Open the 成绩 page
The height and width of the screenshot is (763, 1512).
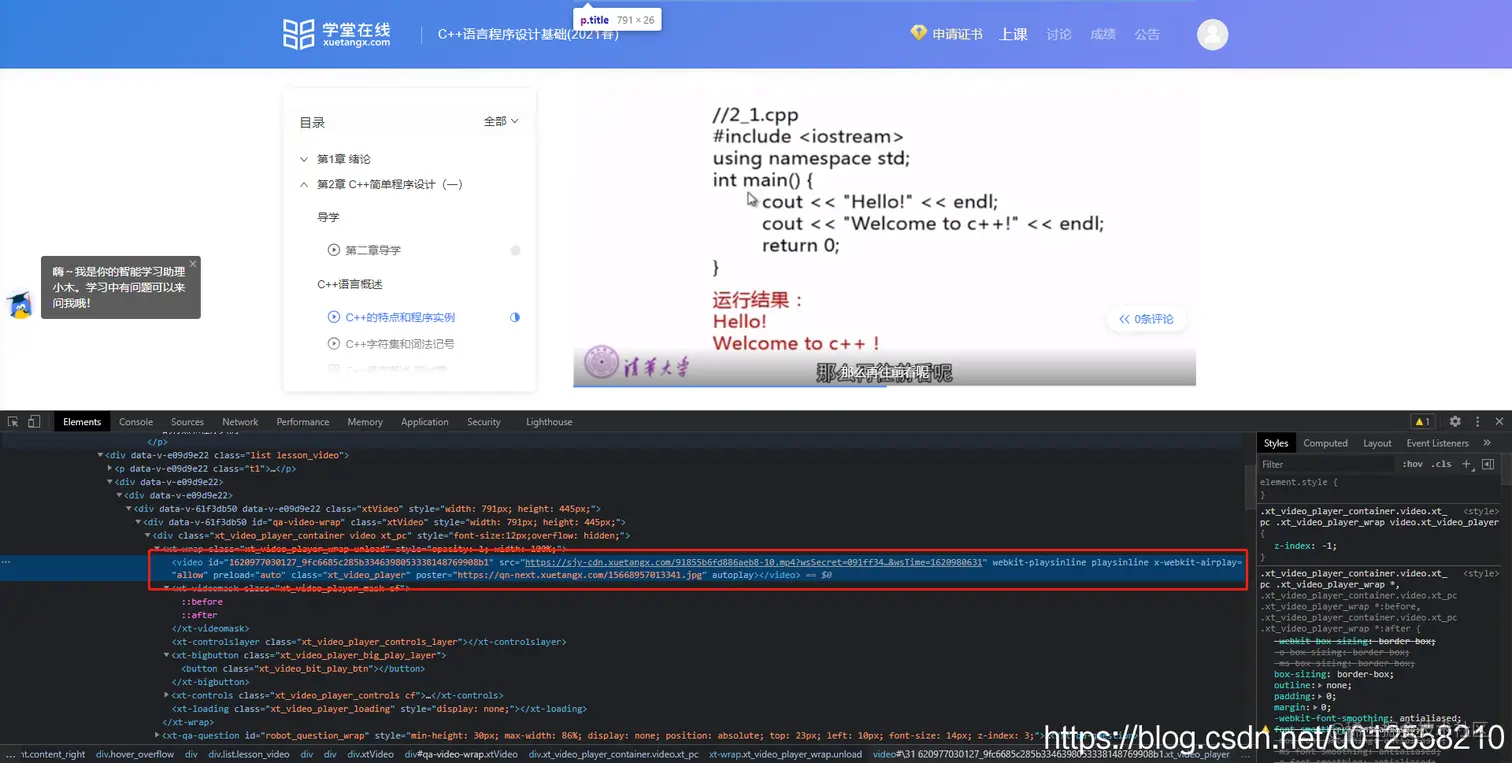point(1103,34)
